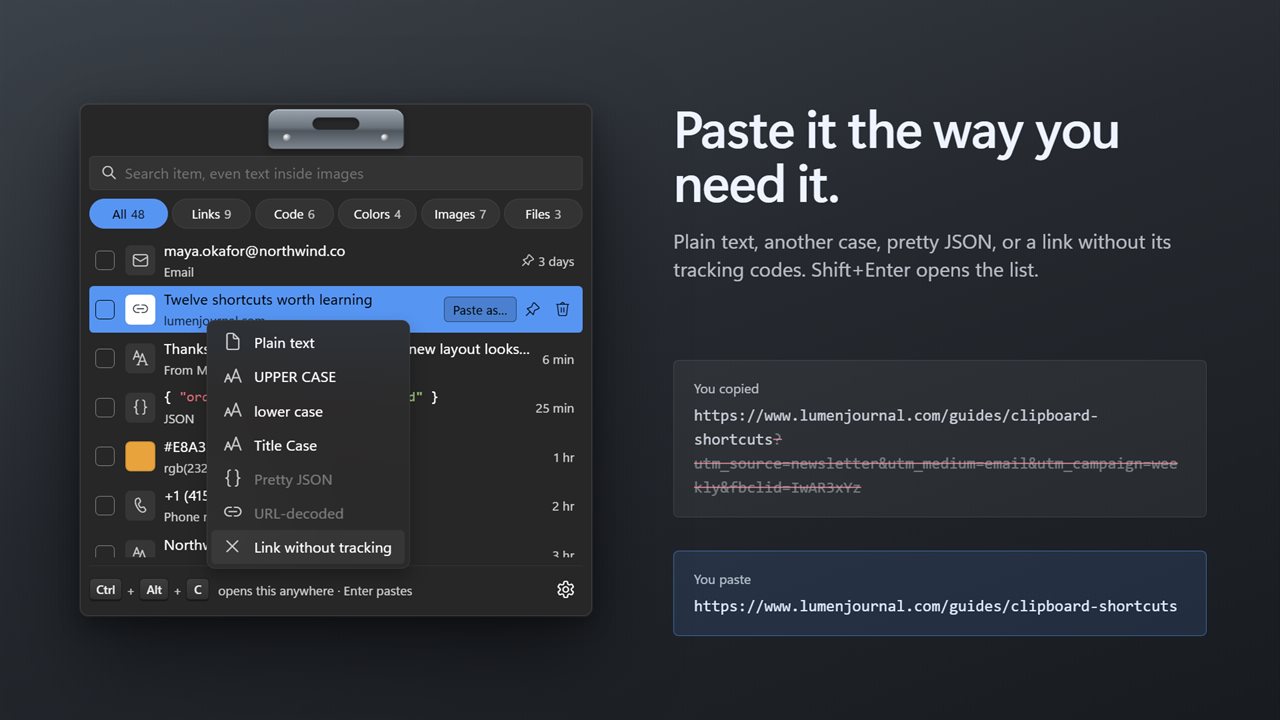Viewport: 1280px width, 720px height.
Task: Choose UPPER CASE from paste menu
Action: (308, 377)
